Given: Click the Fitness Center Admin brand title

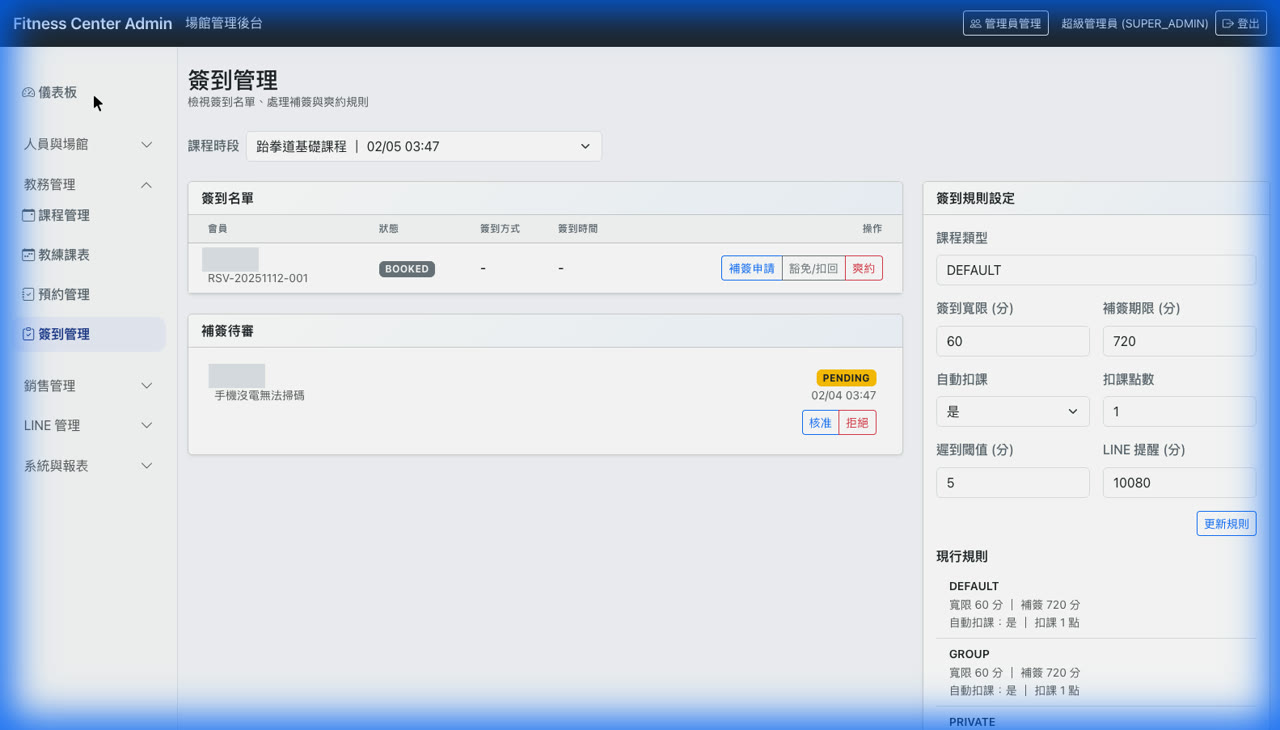Looking at the screenshot, I should pos(93,23).
